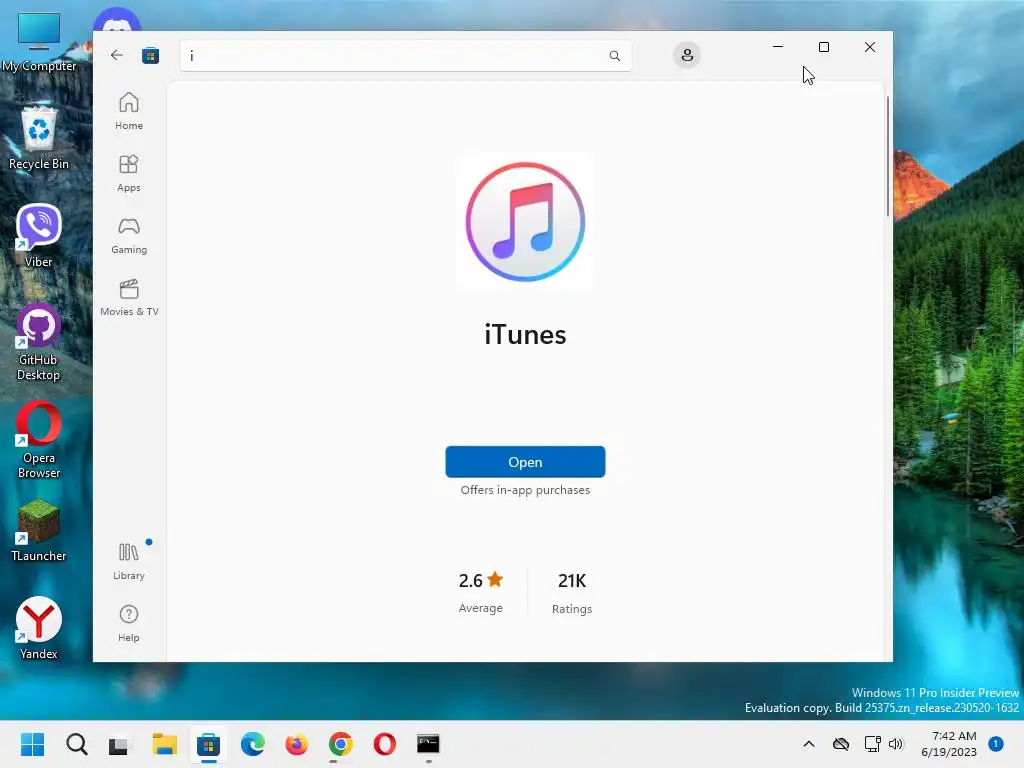
Task: Close the Microsoft Store window
Action: (x=870, y=47)
